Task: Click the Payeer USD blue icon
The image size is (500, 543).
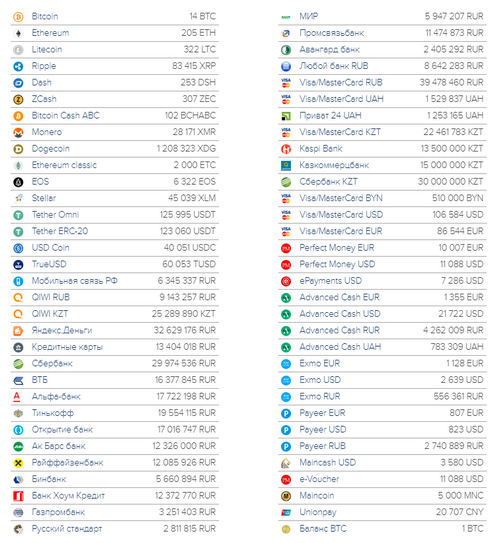Action: tap(286, 430)
